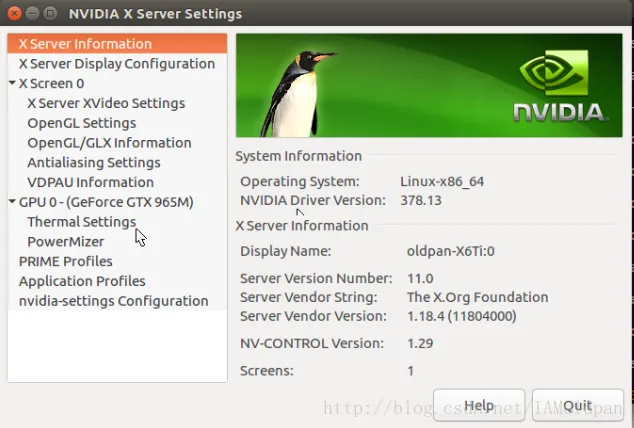Click the Quit button
Image resolution: width=634 pixels, height=428 pixels.
[578, 405]
